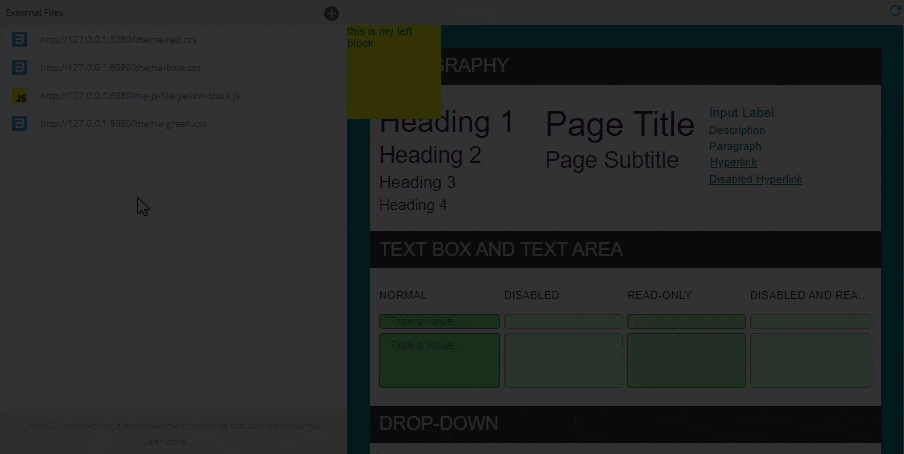Click the Page Subtitle text
Image resolution: width=904 pixels, height=454 pixels.
pos(612,160)
